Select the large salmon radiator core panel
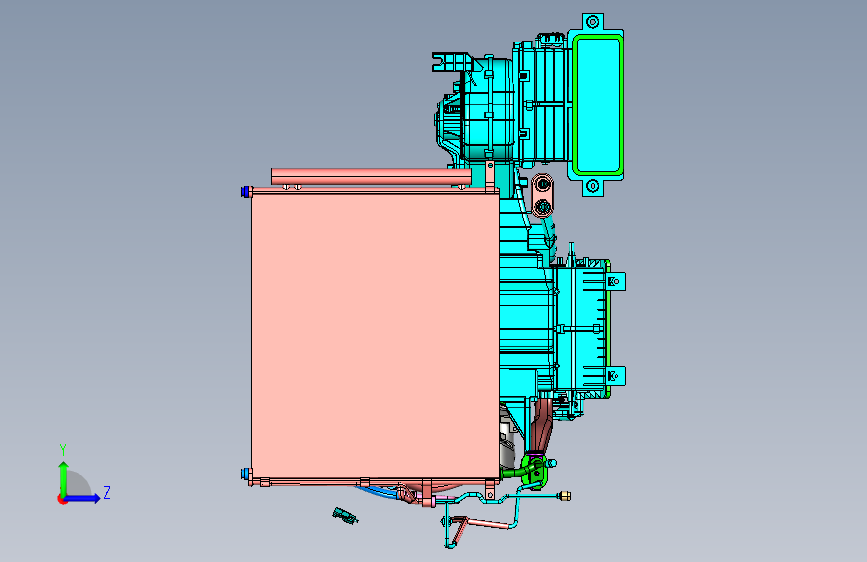Image resolution: width=867 pixels, height=562 pixels. pos(375,336)
